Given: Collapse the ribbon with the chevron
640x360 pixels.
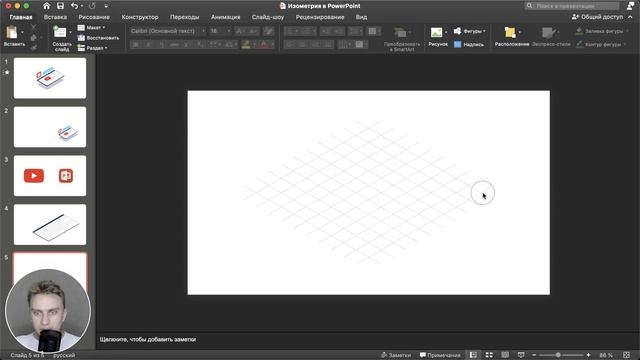Looking at the screenshot, I should pos(630,17).
